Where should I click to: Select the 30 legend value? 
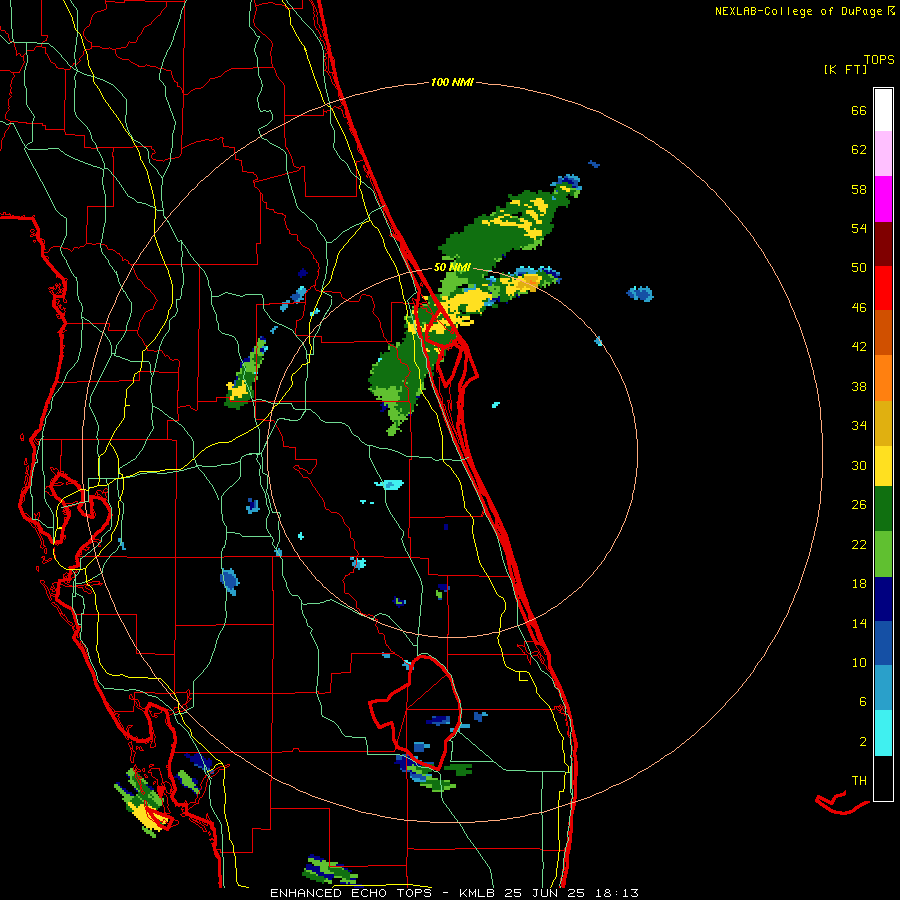[859, 465]
